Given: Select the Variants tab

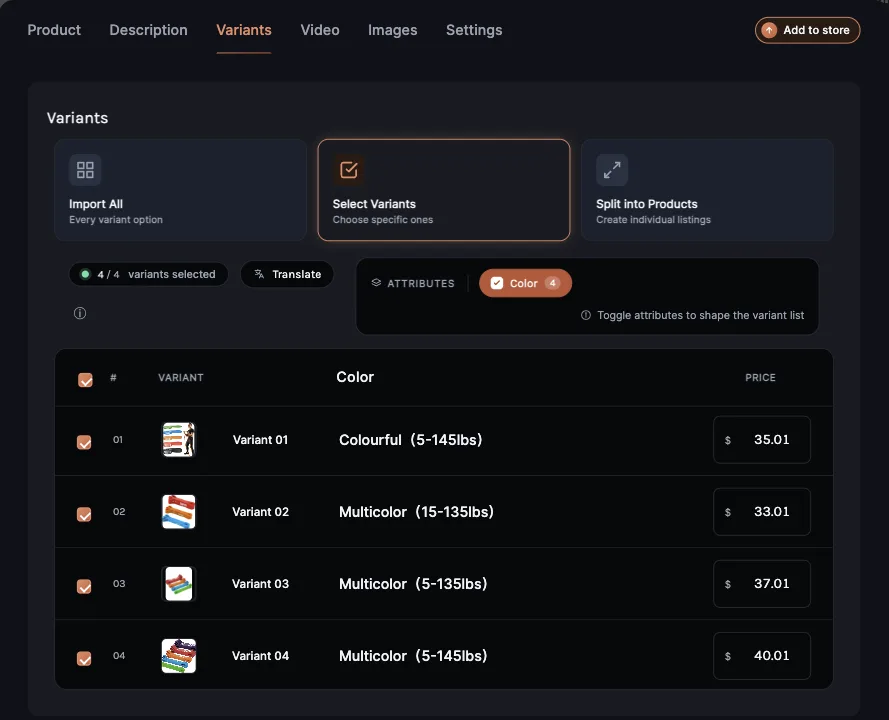Looking at the screenshot, I should [x=244, y=30].
